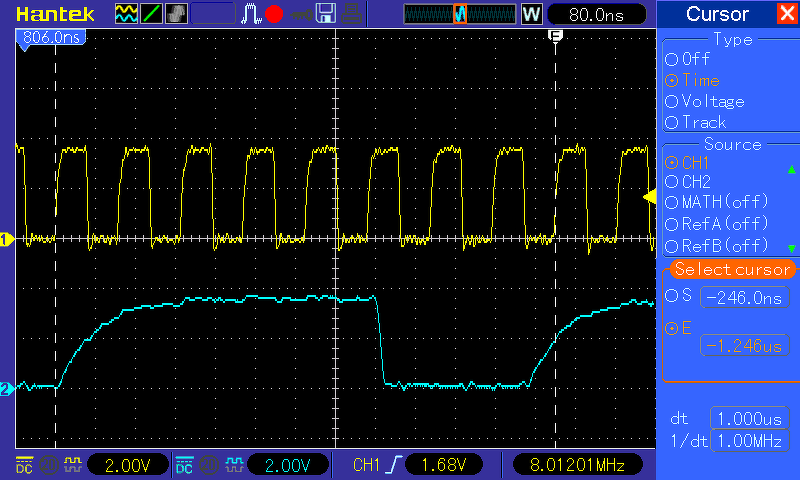Viewport: 800px width, 480px height.
Task: Click the red record/stop circle
Action: [x=274, y=14]
